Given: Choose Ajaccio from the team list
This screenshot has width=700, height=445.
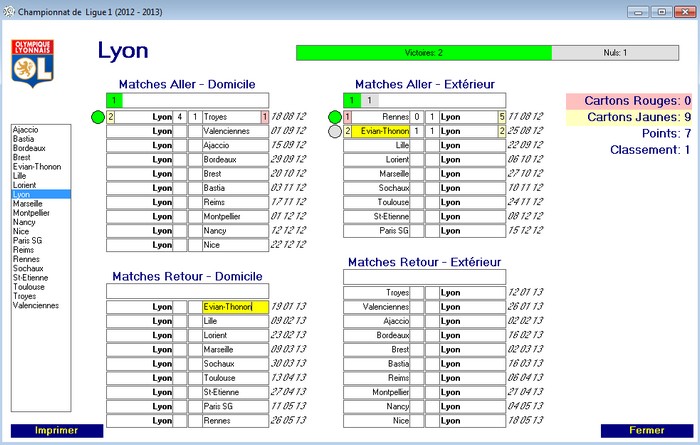Looking at the screenshot, I should [26, 130].
